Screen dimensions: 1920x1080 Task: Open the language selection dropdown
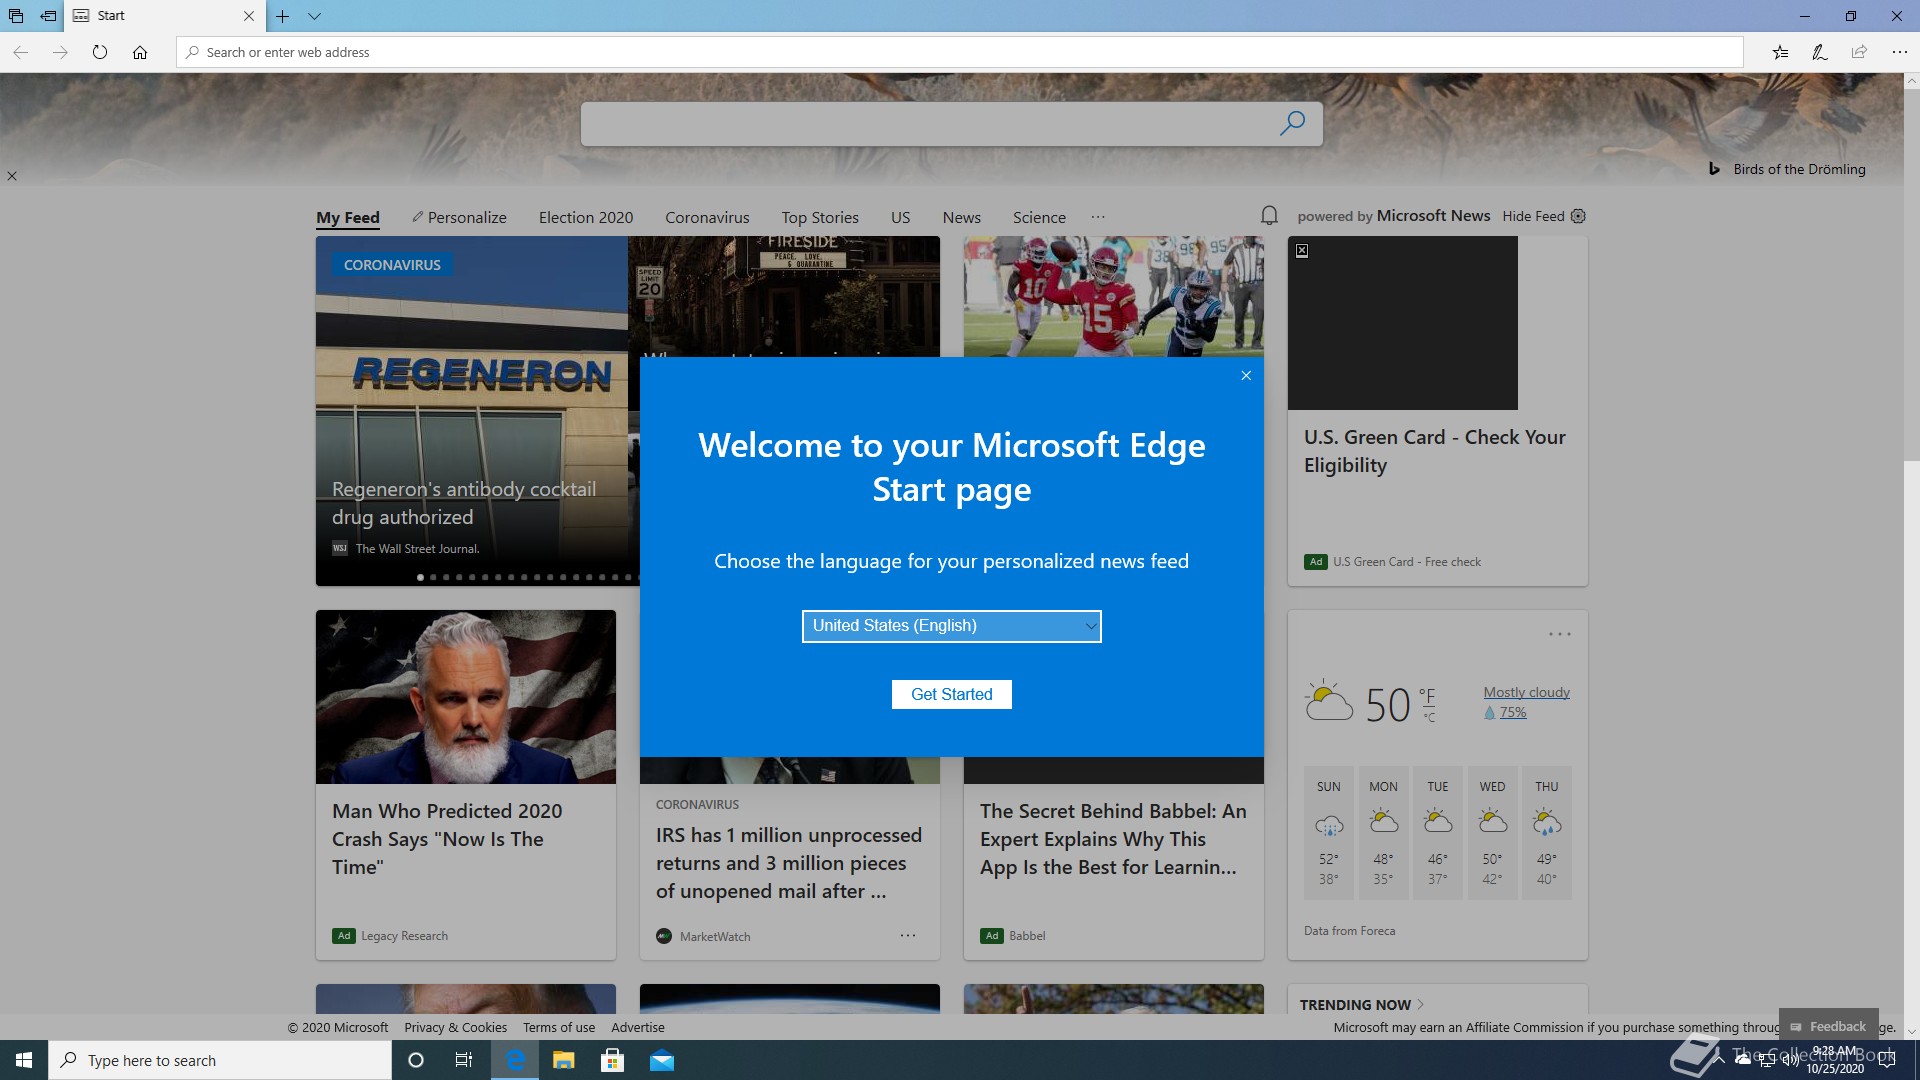pos(951,626)
